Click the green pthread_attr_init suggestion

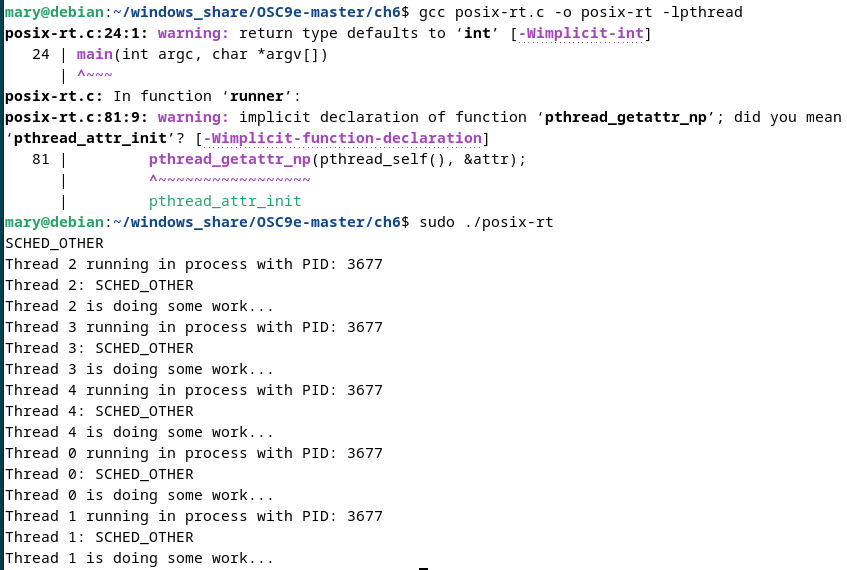[225, 202]
